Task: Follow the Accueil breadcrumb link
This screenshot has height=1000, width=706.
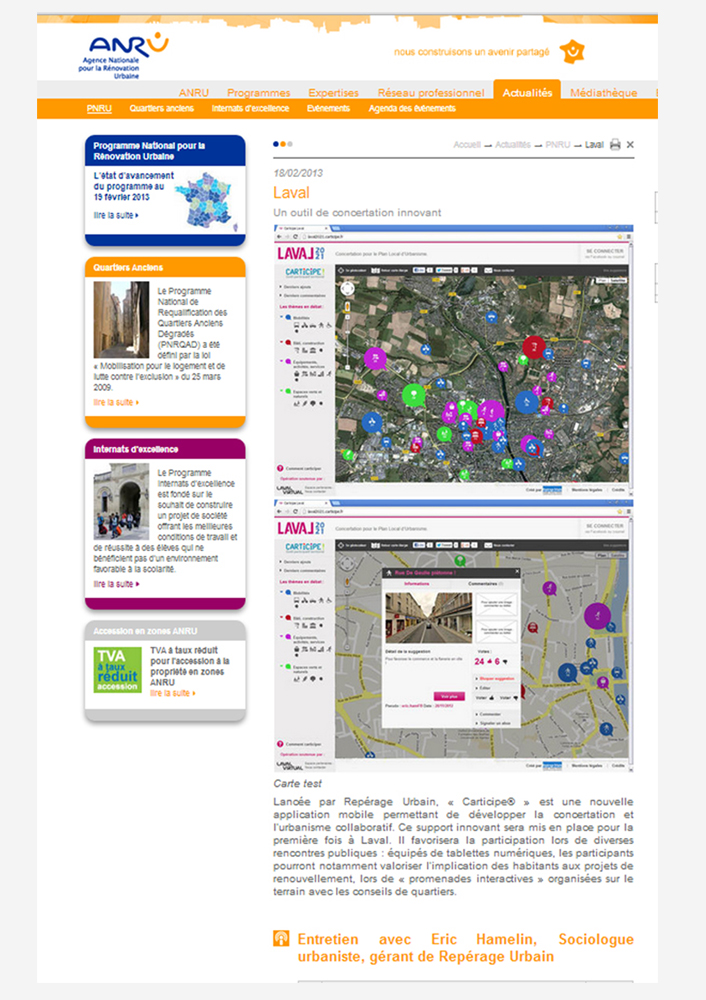Action: click(x=467, y=145)
